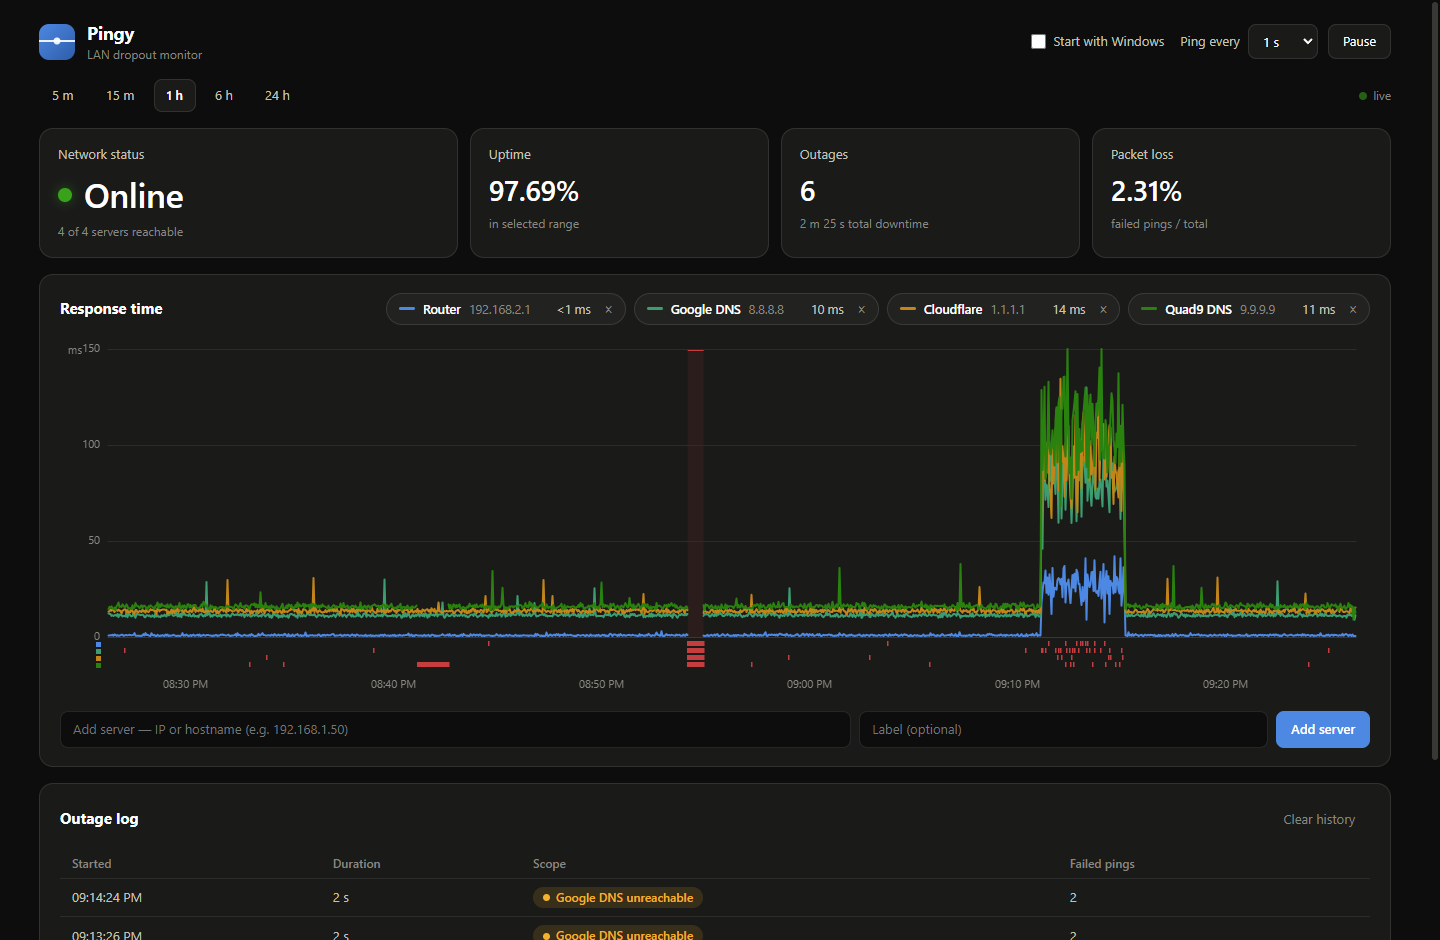This screenshot has width=1440, height=940.
Task: Click the 4 of 4 servers reachable text
Action: 120,232
